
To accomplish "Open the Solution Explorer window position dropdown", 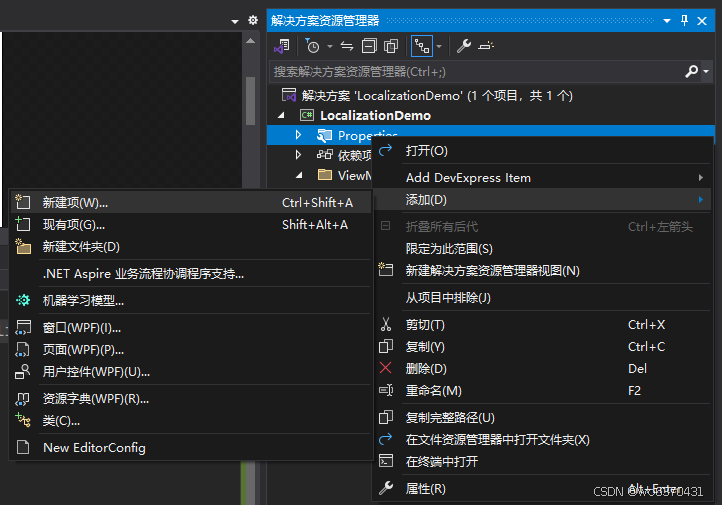I will point(667,21).
